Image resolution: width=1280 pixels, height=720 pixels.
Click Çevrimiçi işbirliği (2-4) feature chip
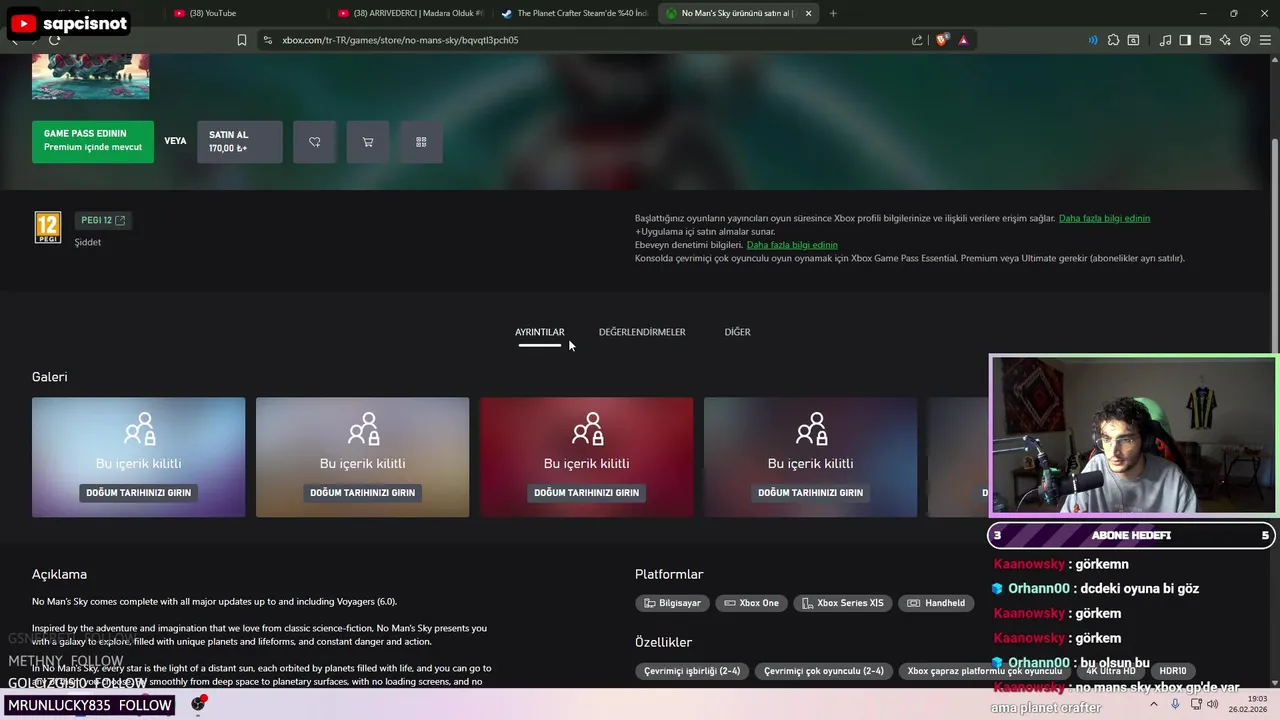(x=692, y=671)
